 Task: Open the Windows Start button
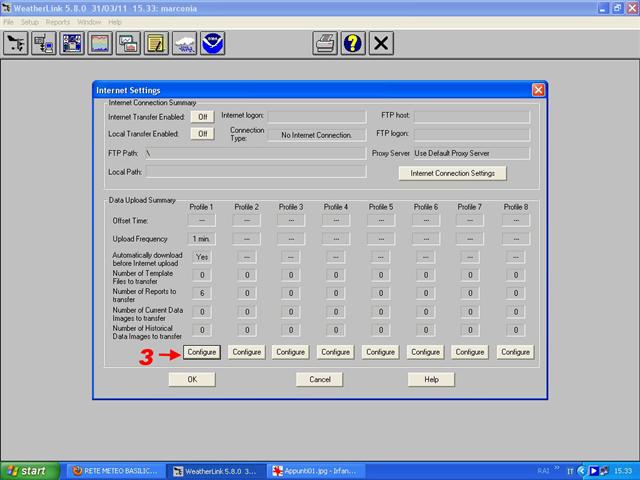coord(29,471)
